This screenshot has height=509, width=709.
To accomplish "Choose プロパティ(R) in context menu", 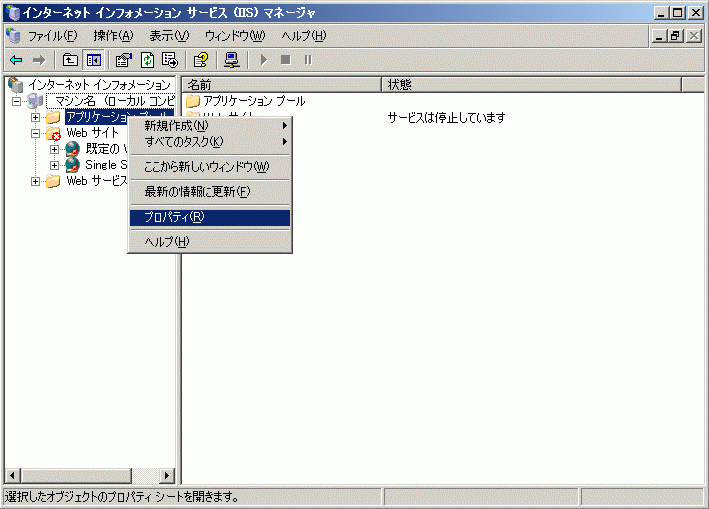I will click(210, 217).
